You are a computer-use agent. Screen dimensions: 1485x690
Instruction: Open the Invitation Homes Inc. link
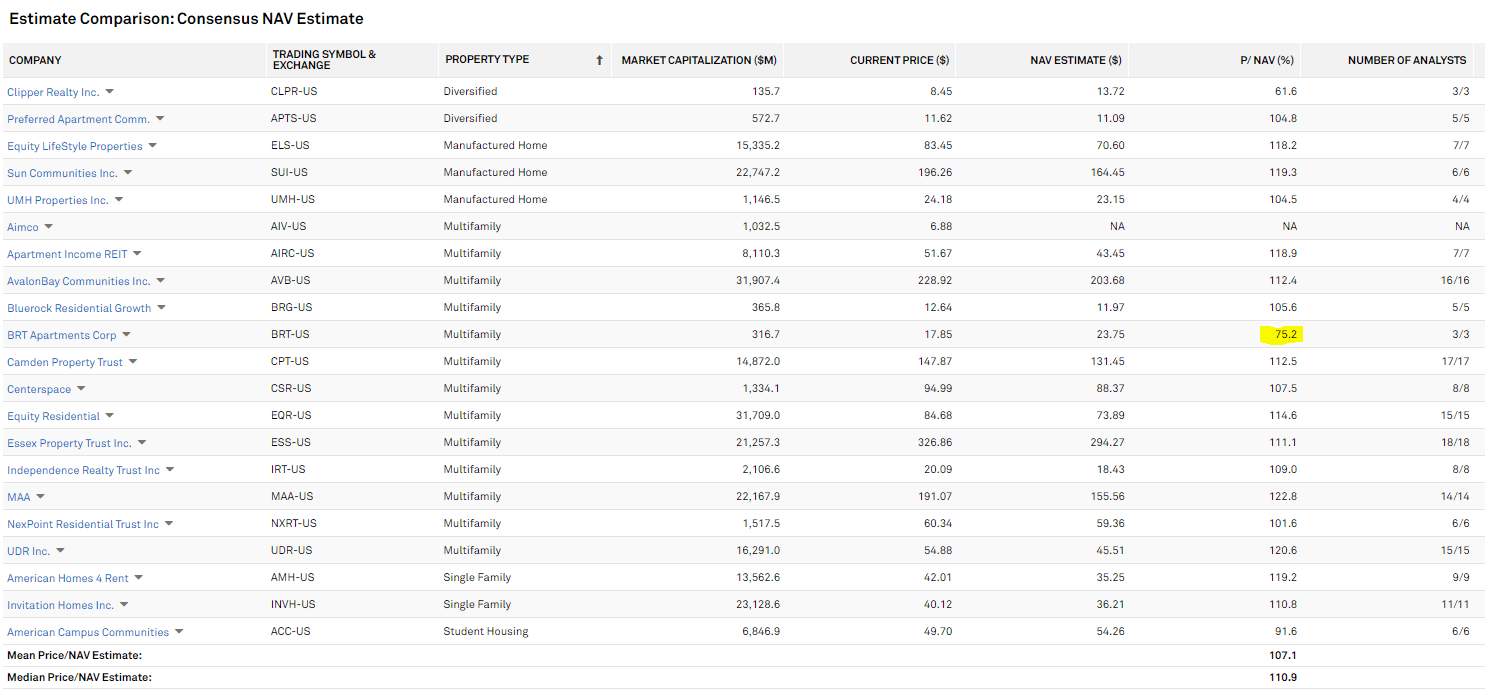tap(60, 604)
